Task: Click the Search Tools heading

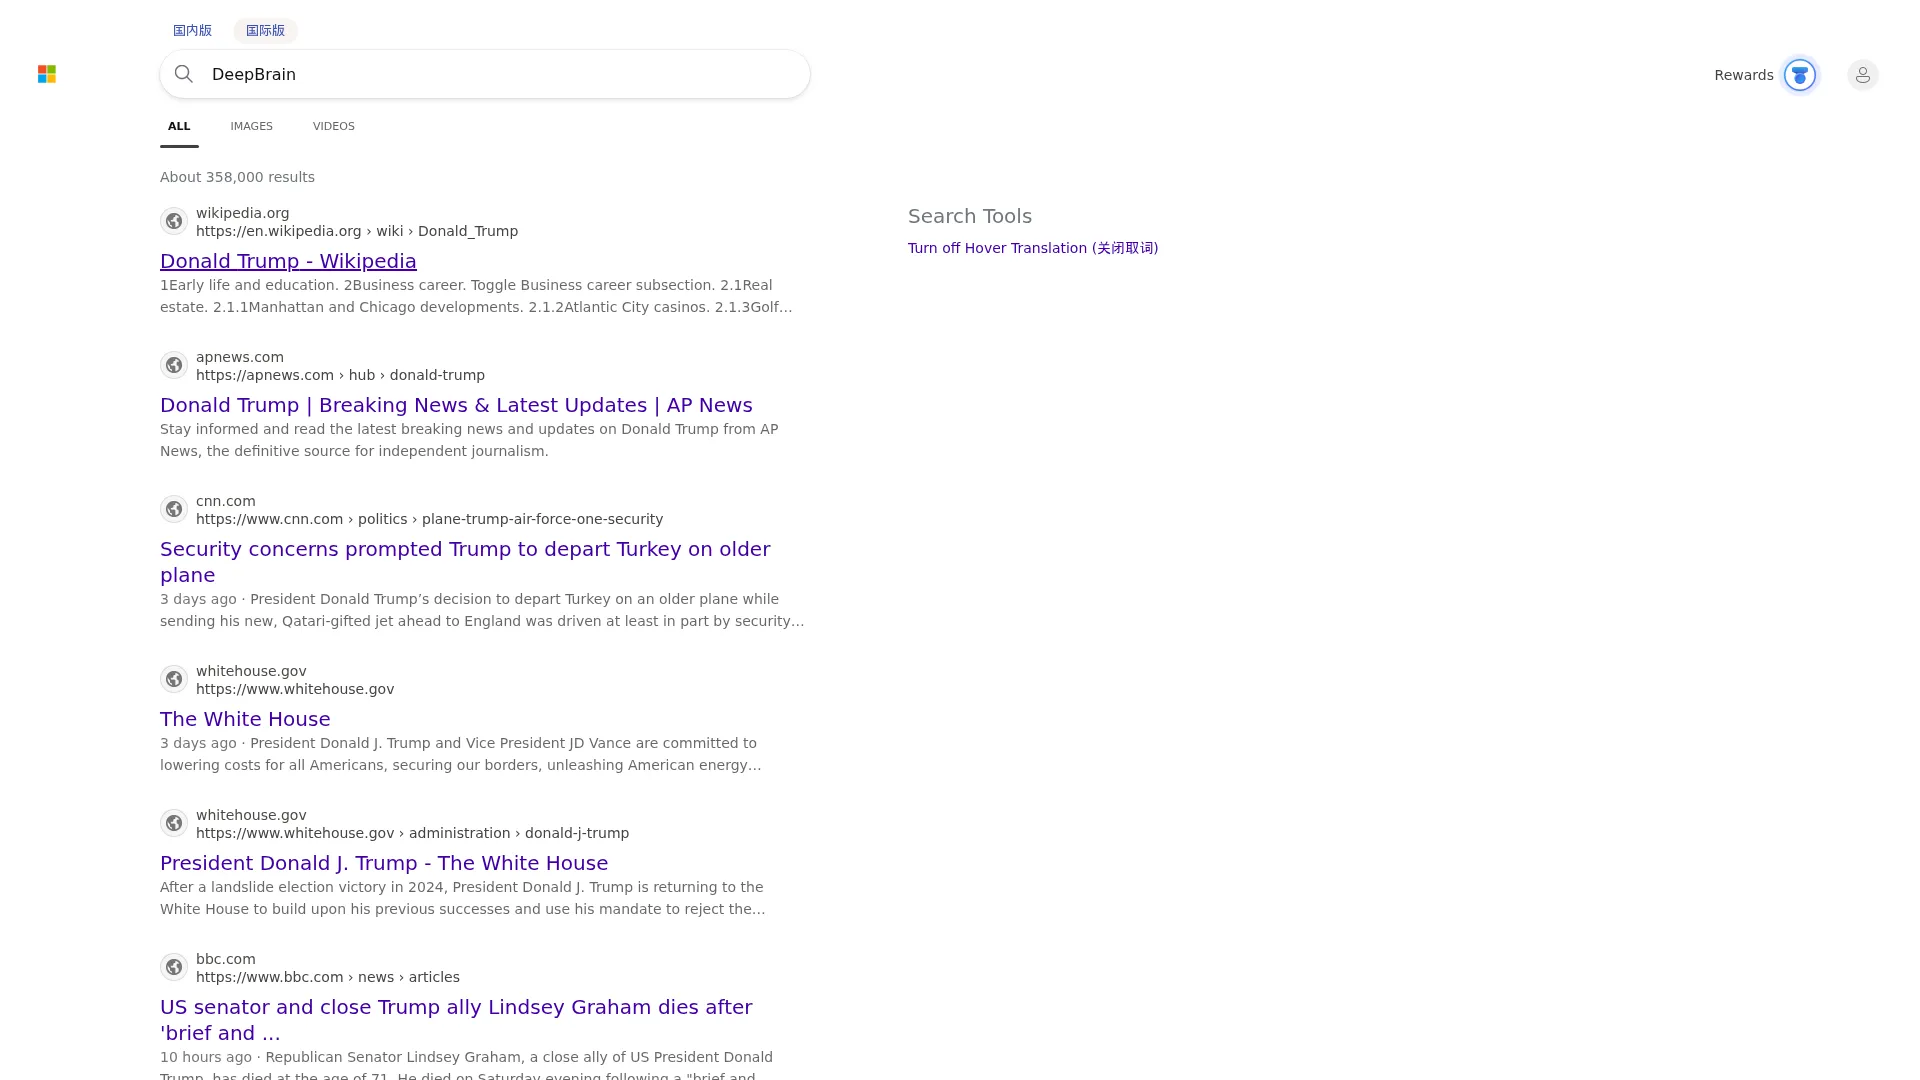Action: pos(970,216)
